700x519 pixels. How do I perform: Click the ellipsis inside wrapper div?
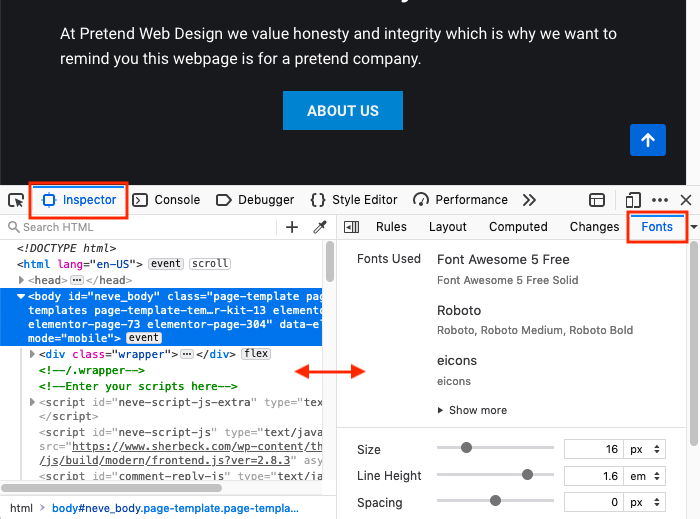(x=187, y=354)
